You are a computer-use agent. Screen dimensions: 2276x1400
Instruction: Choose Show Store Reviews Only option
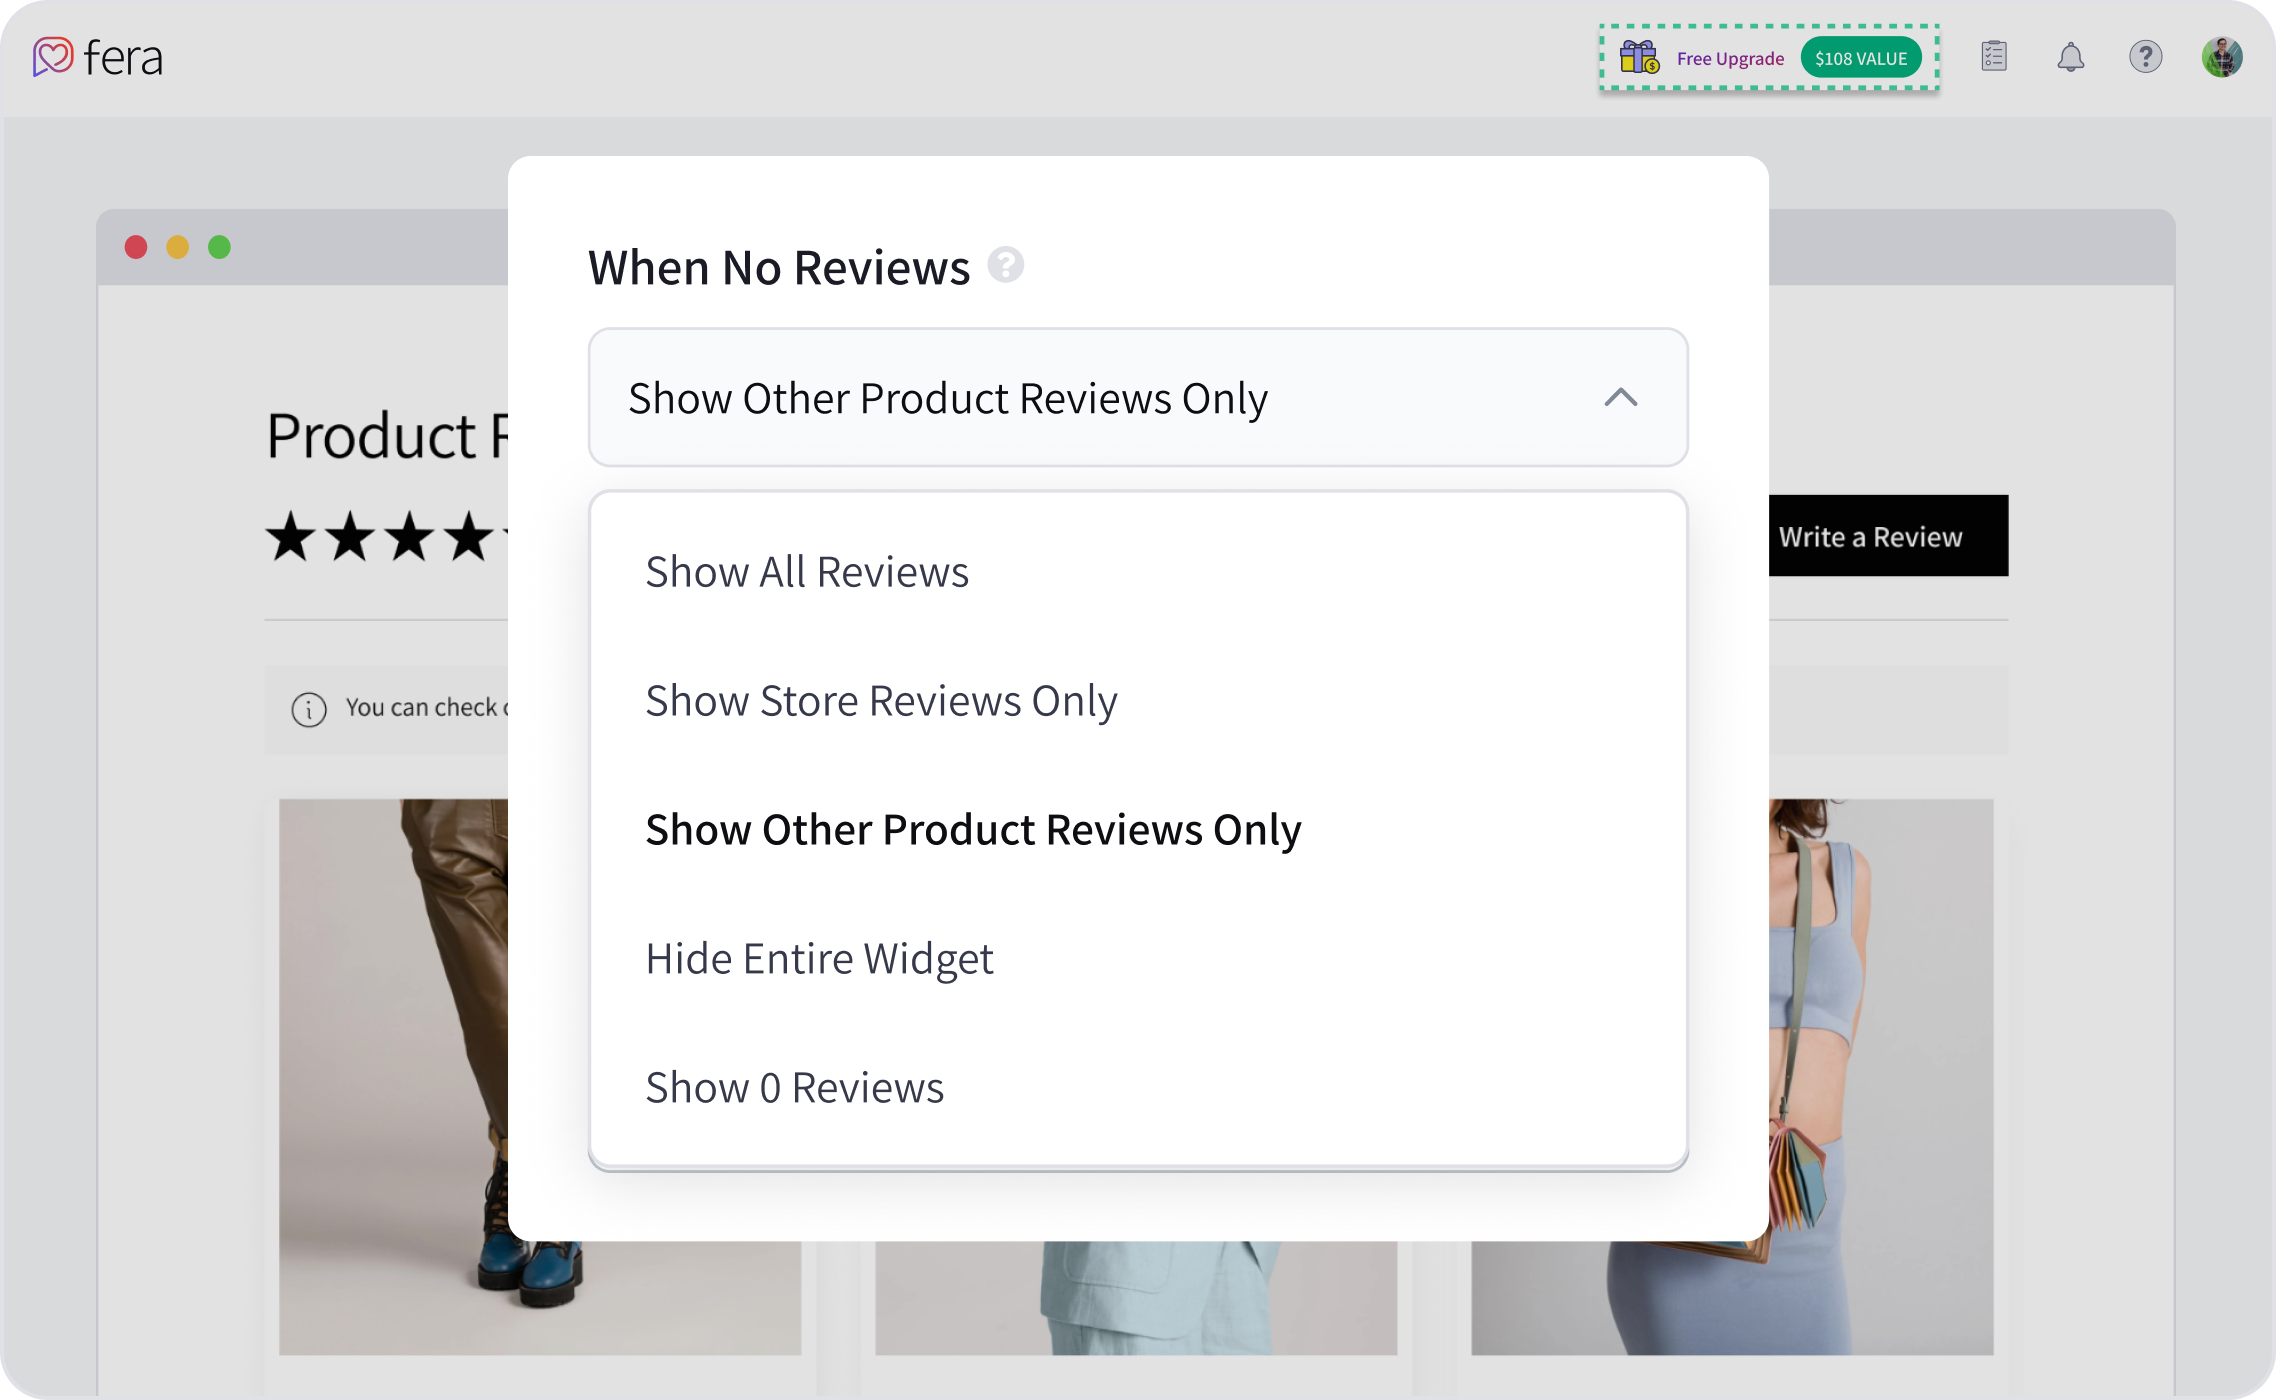(1138, 701)
